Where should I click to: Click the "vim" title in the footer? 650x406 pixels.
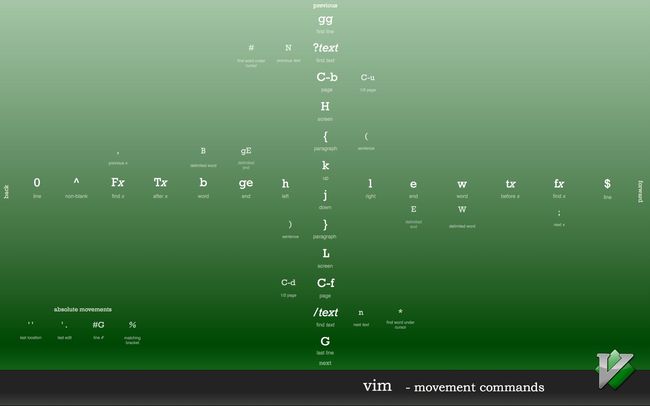[x=377, y=386]
